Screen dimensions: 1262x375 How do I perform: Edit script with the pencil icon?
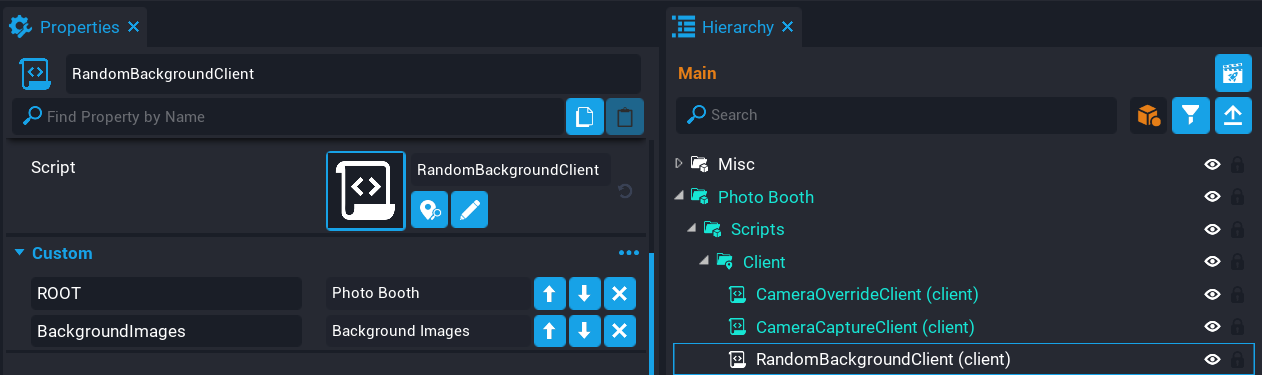coord(469,210)
